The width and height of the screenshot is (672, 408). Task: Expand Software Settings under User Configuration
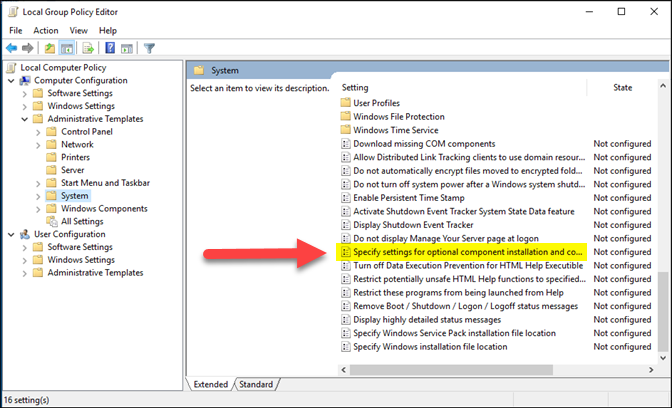tap(24, 247)
